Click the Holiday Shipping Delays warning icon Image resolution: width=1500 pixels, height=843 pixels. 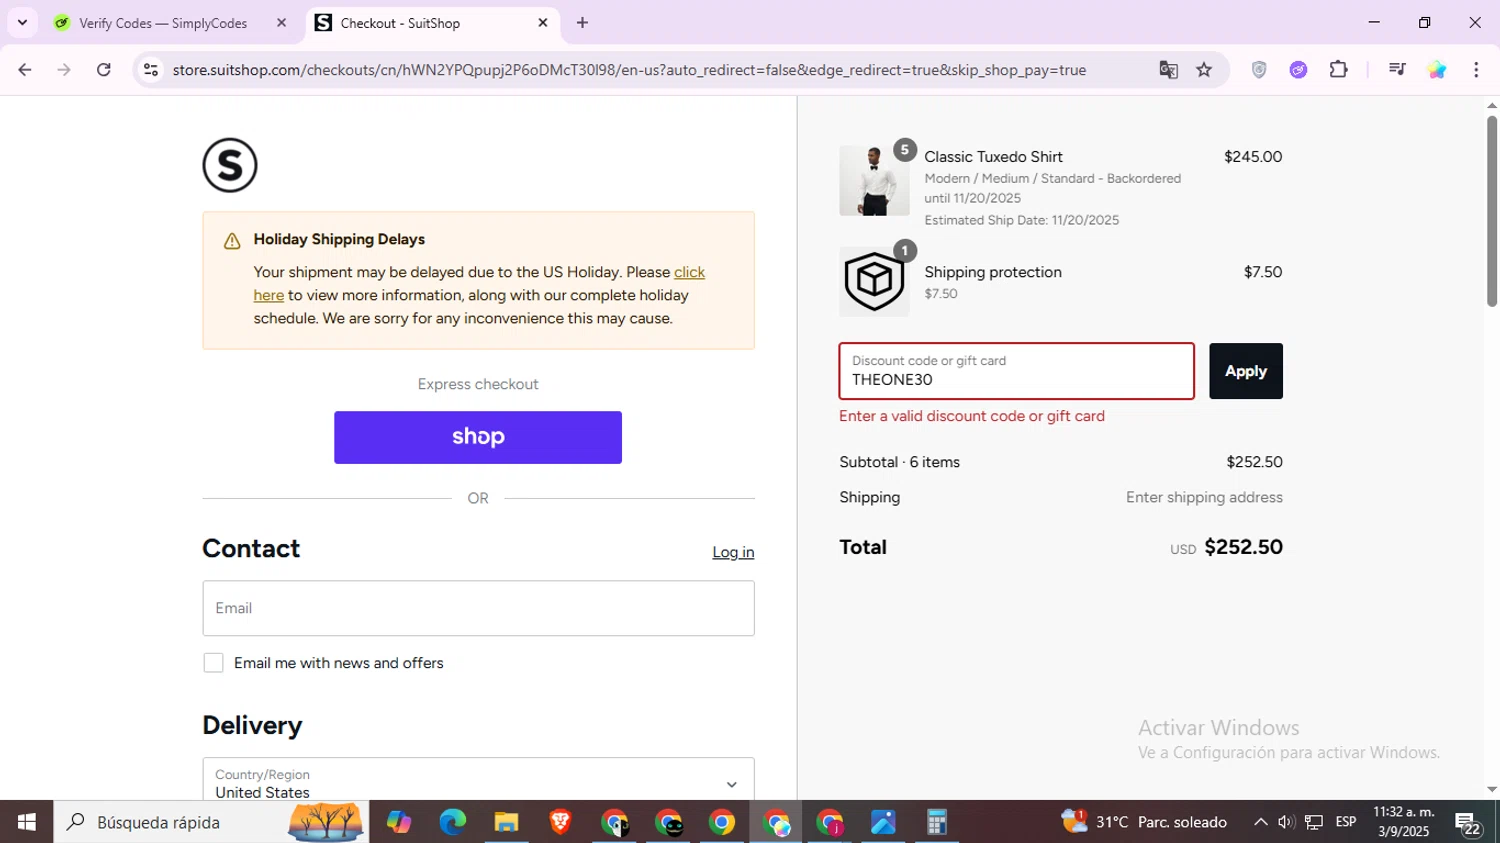coord(232,241)
